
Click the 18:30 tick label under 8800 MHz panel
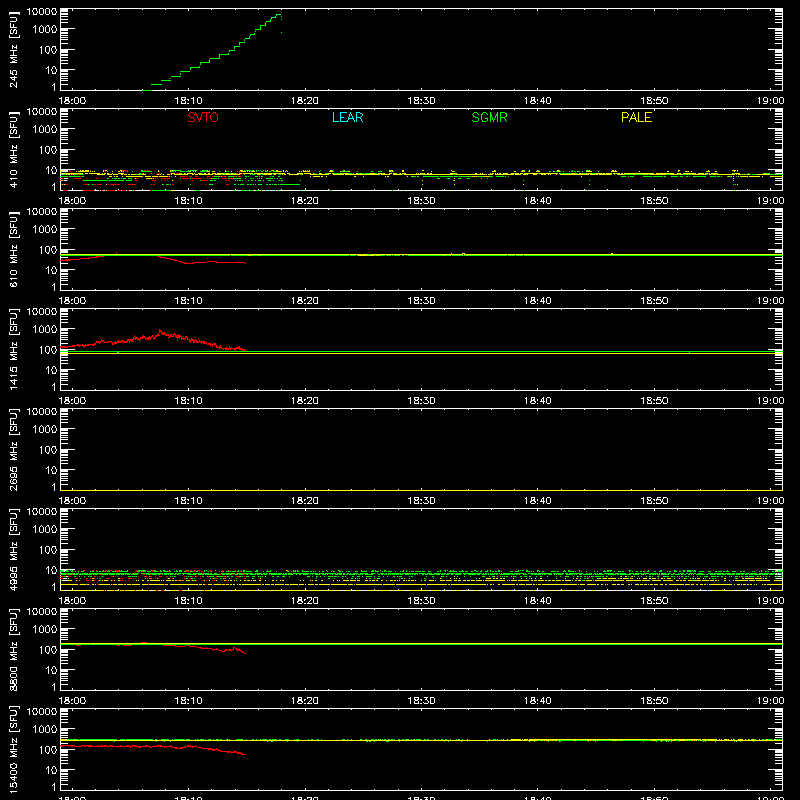(421, 701)
